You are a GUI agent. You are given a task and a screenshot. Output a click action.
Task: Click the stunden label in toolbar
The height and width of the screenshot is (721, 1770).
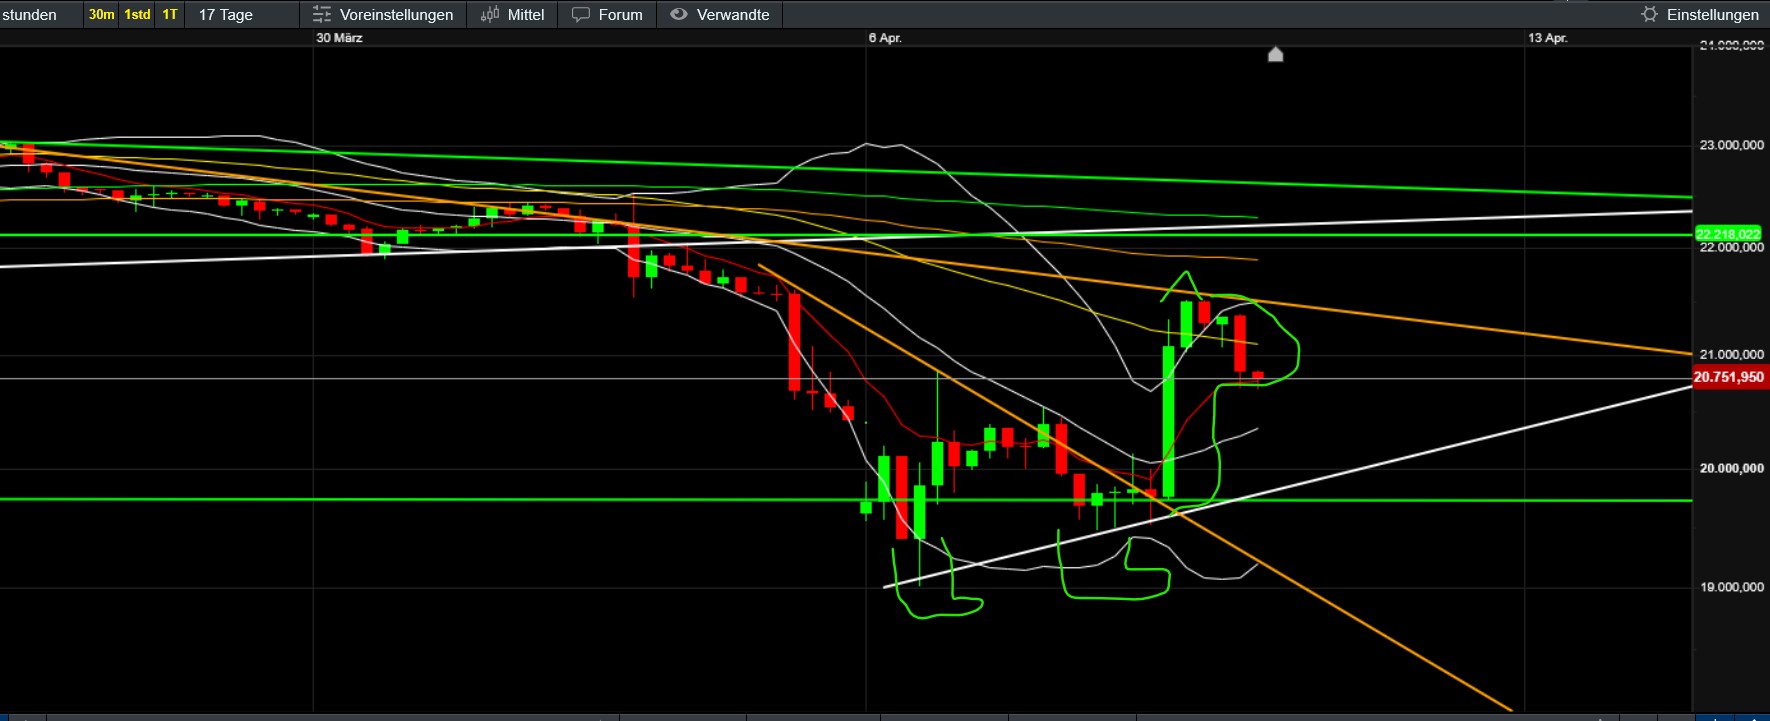pyautogui.click(x=30, y=14)
